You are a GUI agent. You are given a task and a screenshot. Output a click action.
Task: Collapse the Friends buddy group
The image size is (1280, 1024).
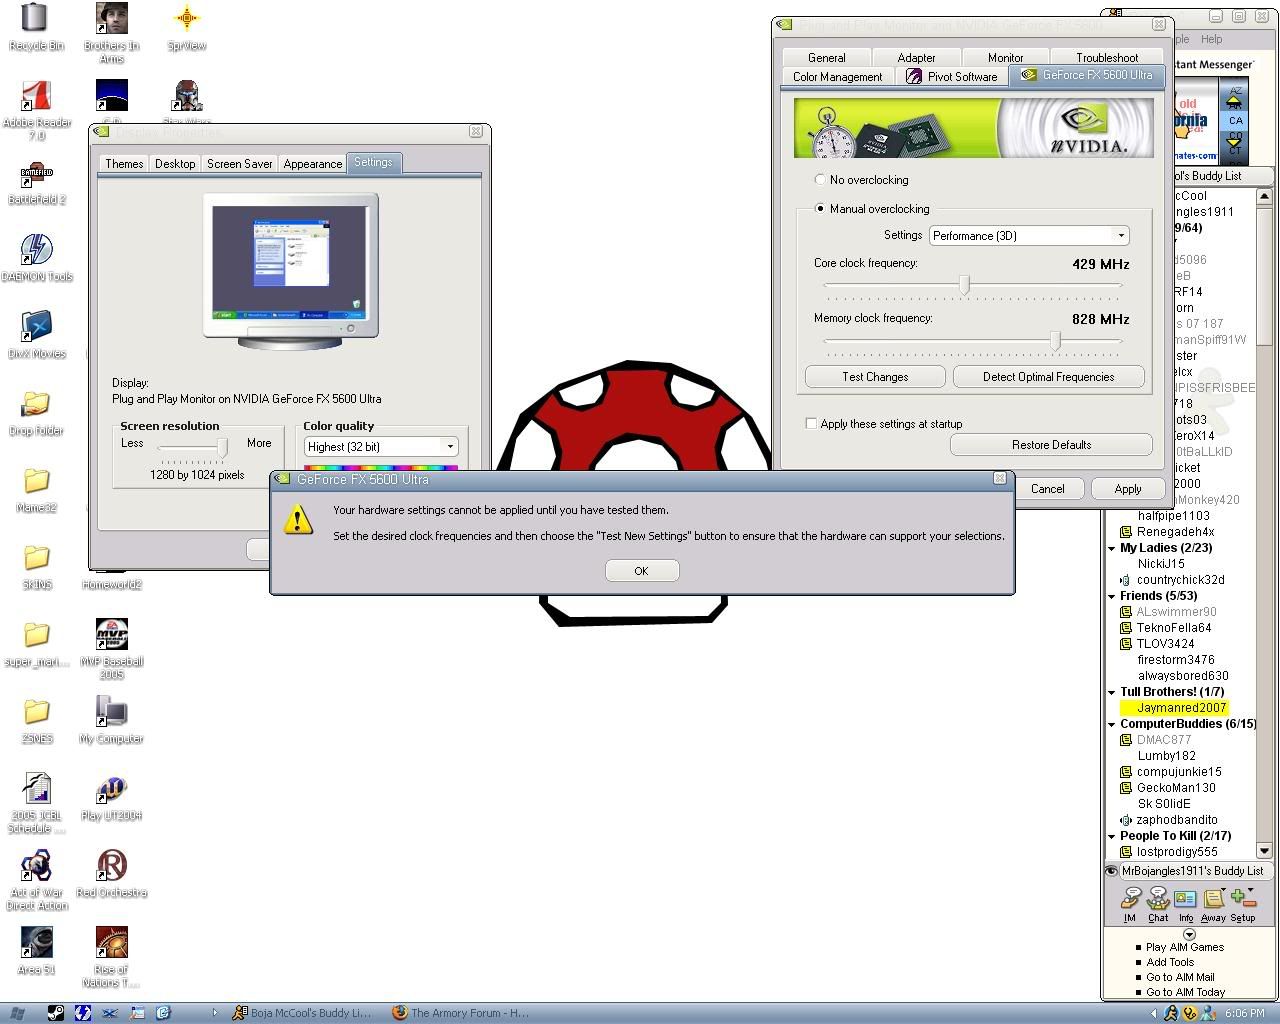pyautogui.click(x=1112, y=596)
